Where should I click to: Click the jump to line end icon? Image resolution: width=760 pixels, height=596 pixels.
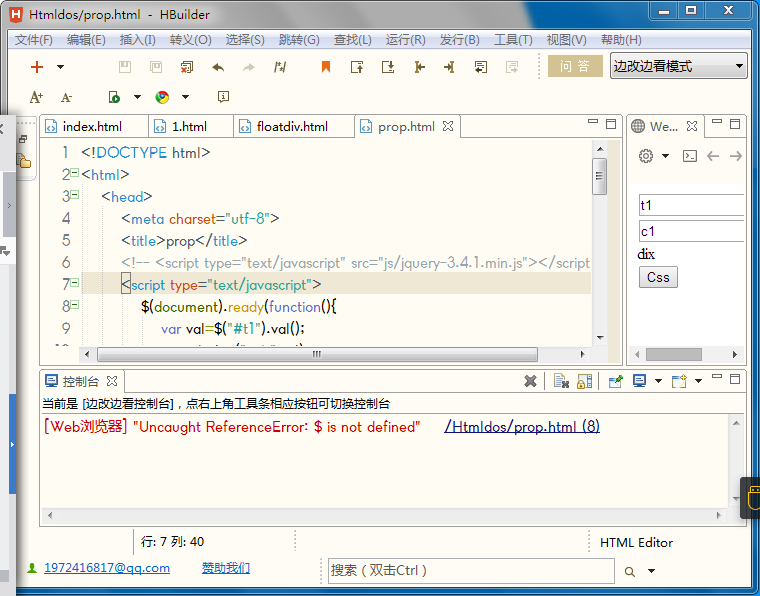coord(449,67)
